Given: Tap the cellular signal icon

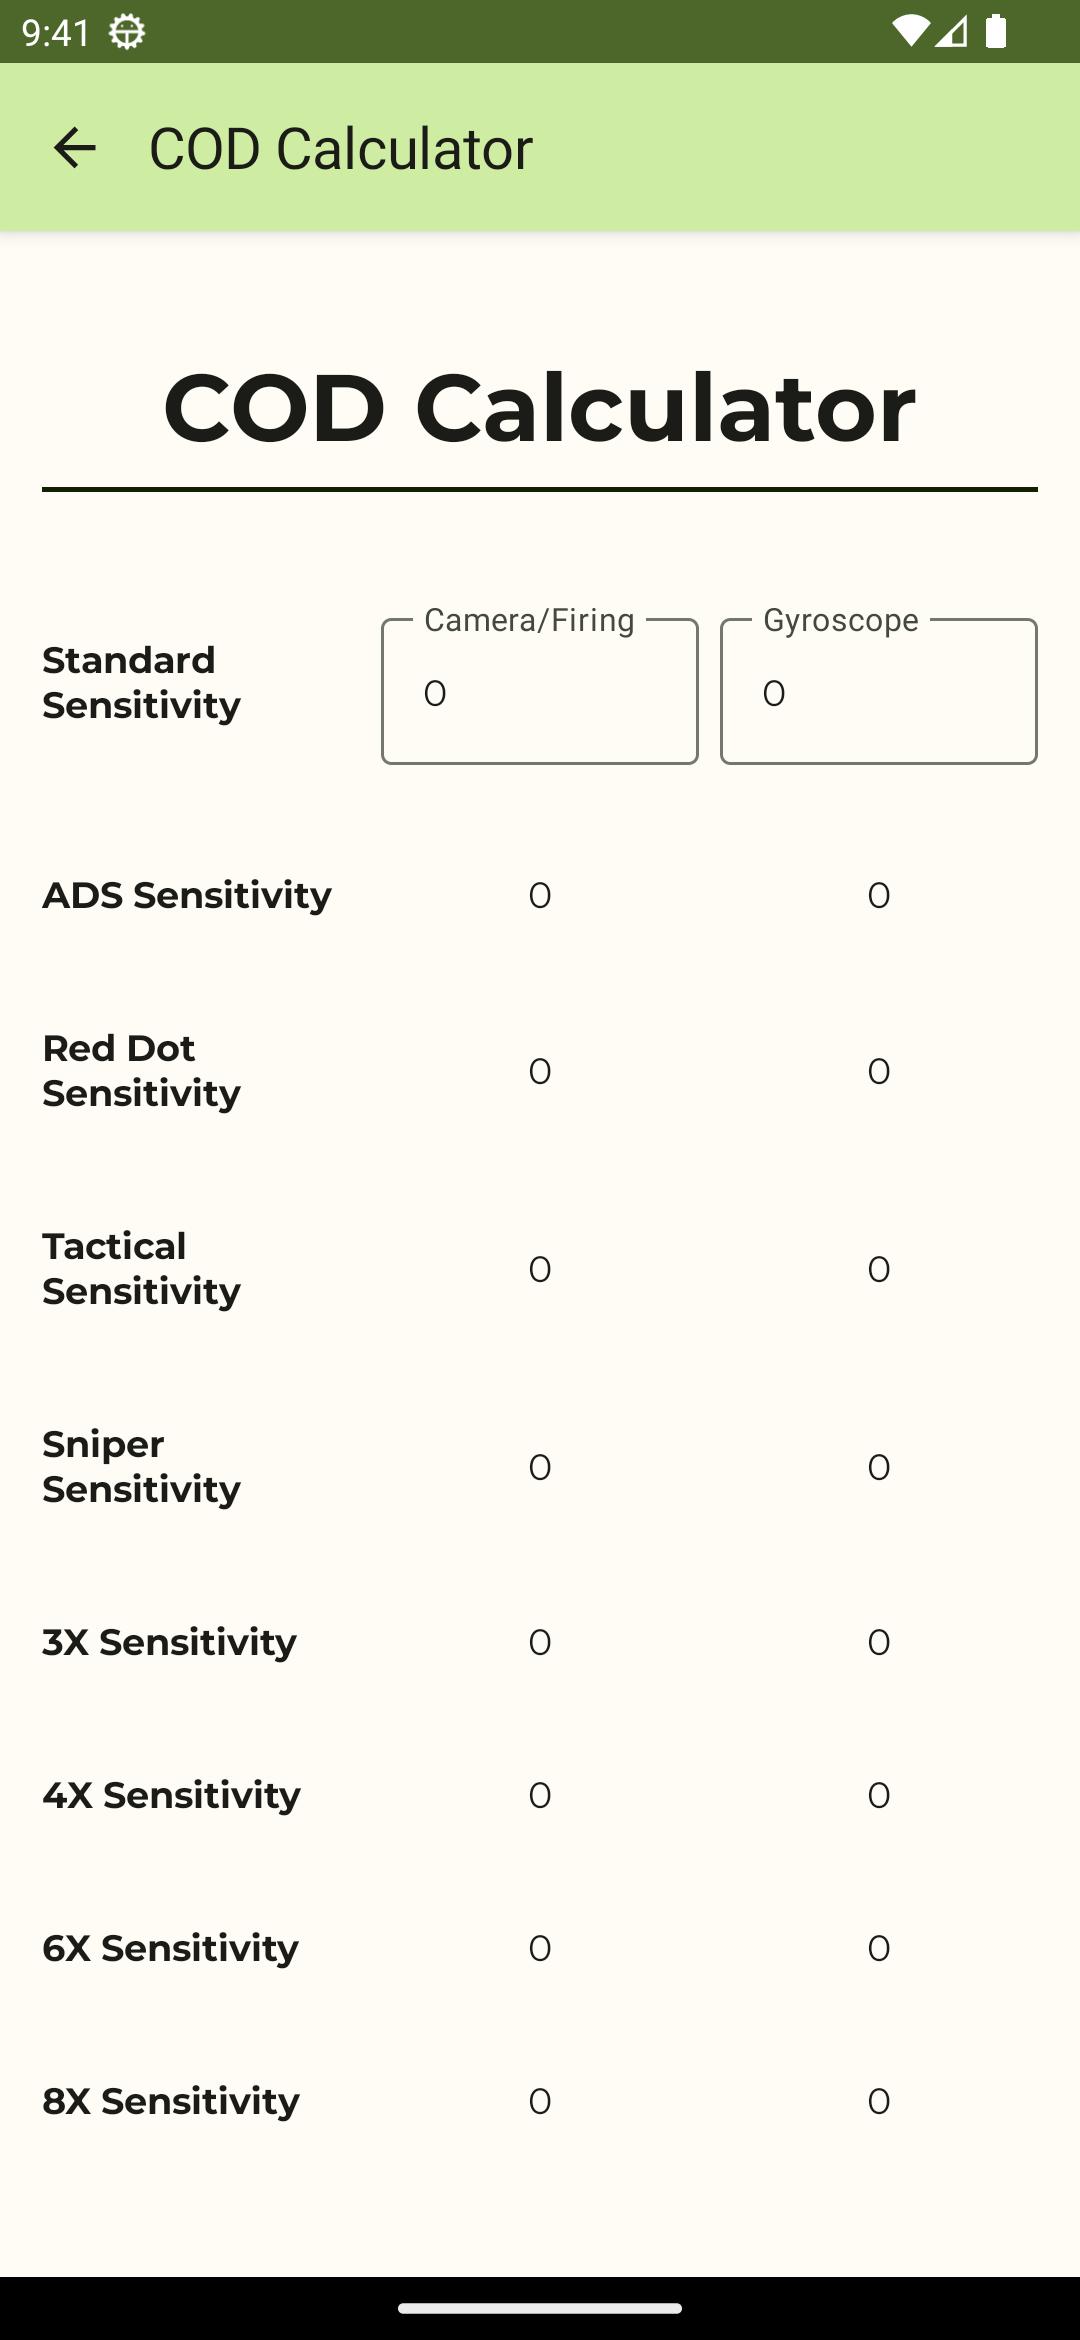Looking at the screenshot, I should pyautogui.click(x=952, y=32).
